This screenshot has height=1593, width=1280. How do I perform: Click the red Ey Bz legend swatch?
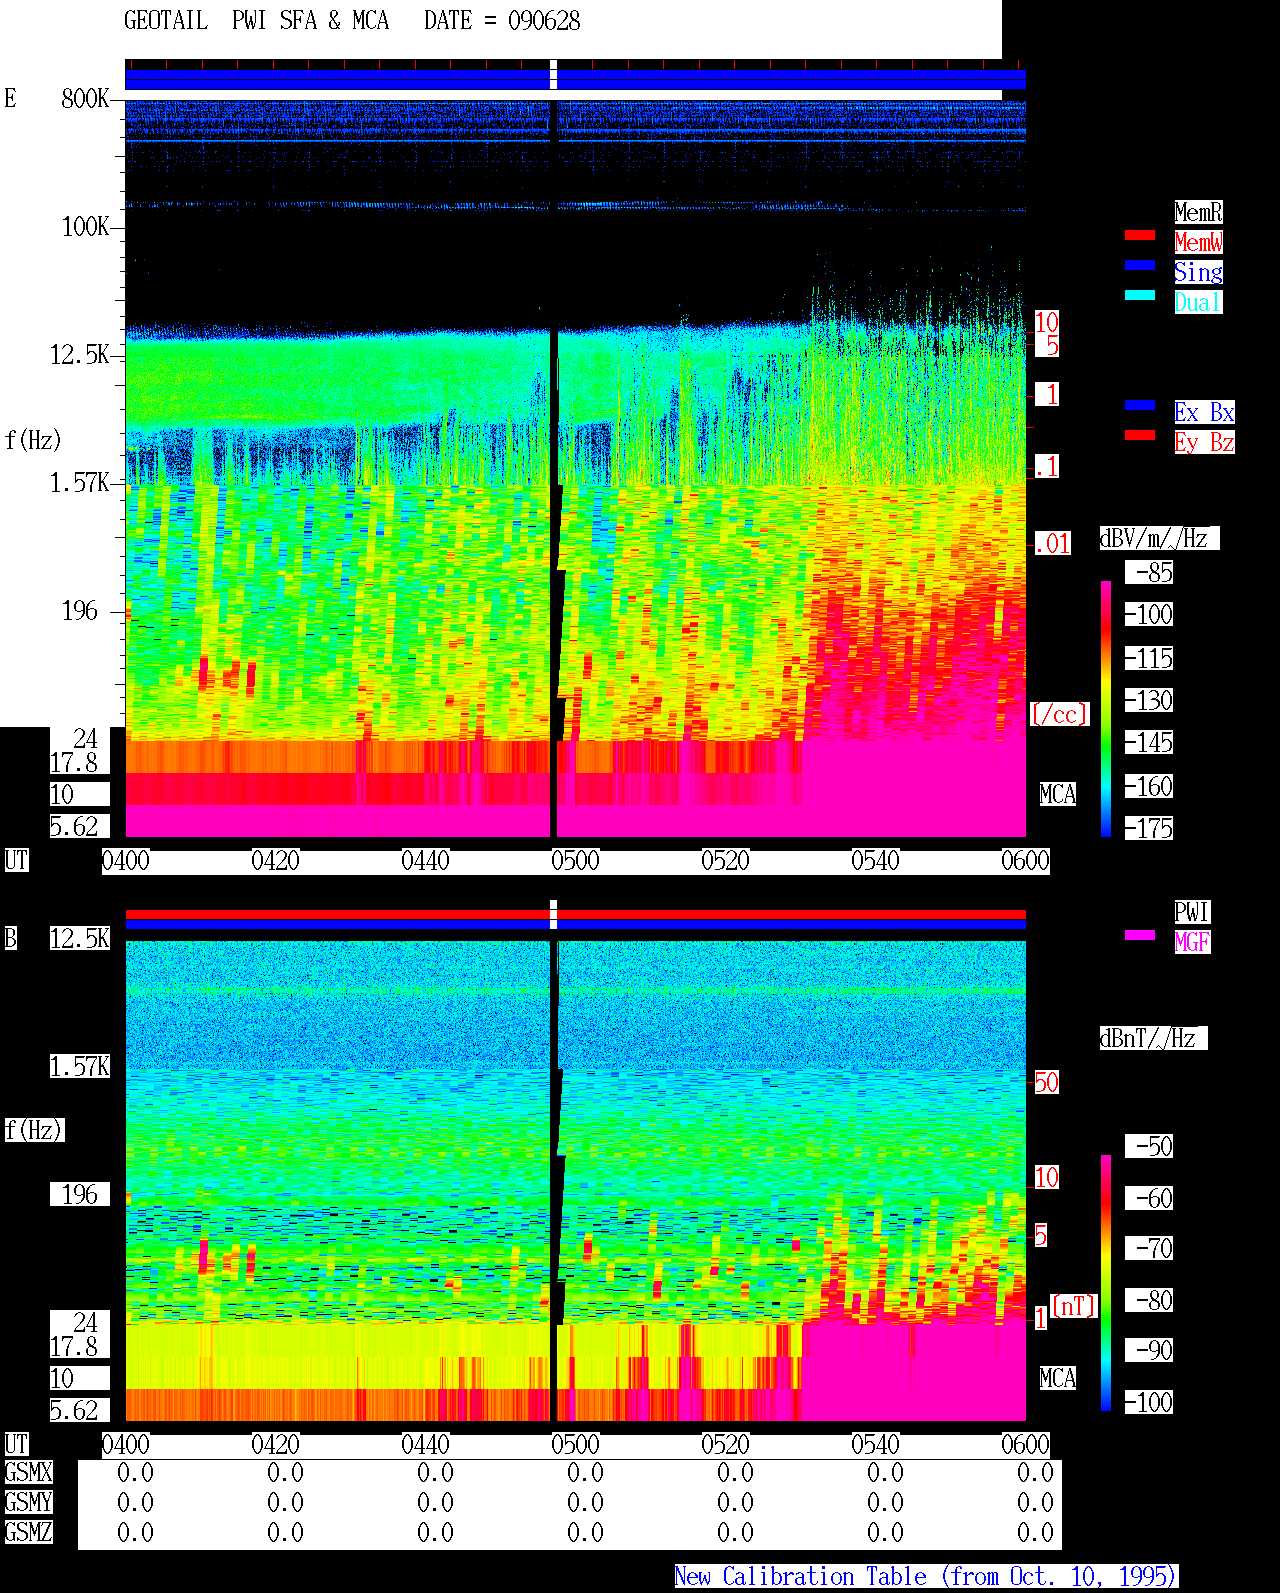coord(1140,435)
